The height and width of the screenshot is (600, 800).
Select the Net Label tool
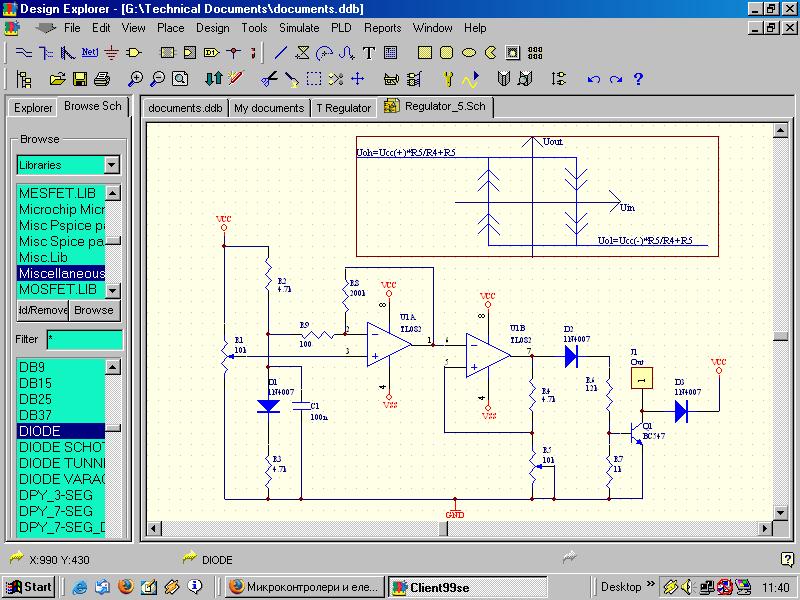pos(90,52)
